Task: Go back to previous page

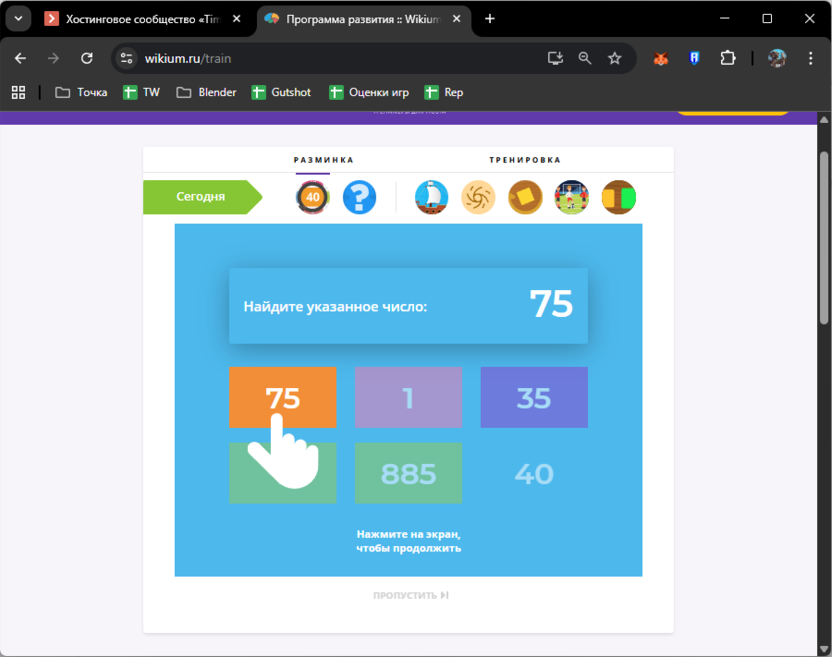Action: tap(20, 58)
